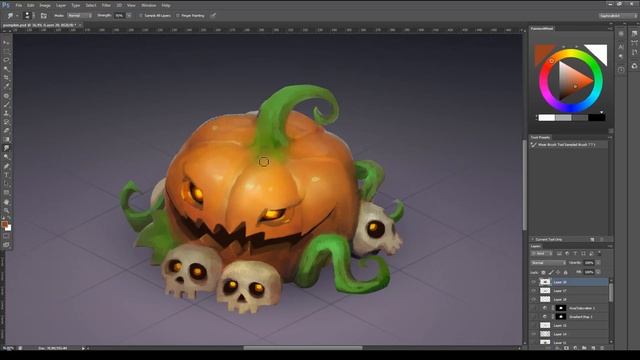Click the Strength value field
The image size is (640, 360).
click(120, 16)
